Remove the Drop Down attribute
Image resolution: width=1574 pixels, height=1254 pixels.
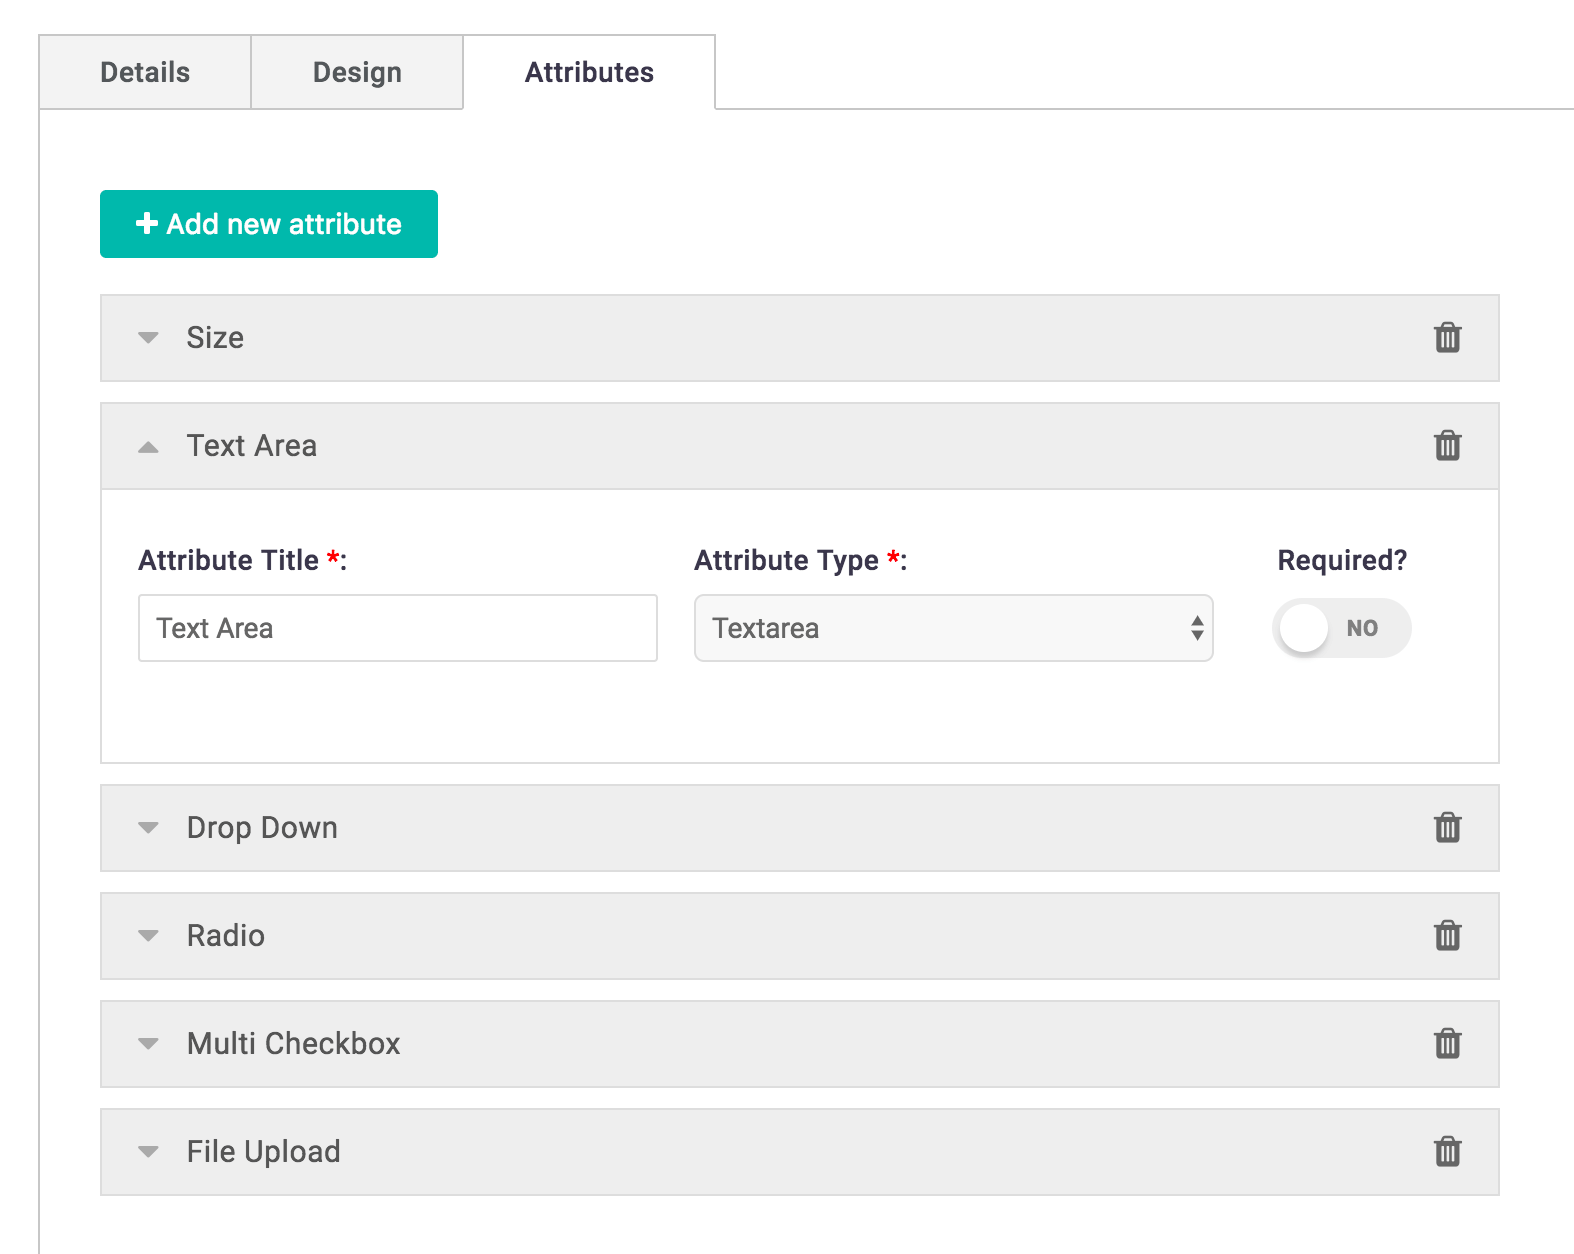[1447, 828]
